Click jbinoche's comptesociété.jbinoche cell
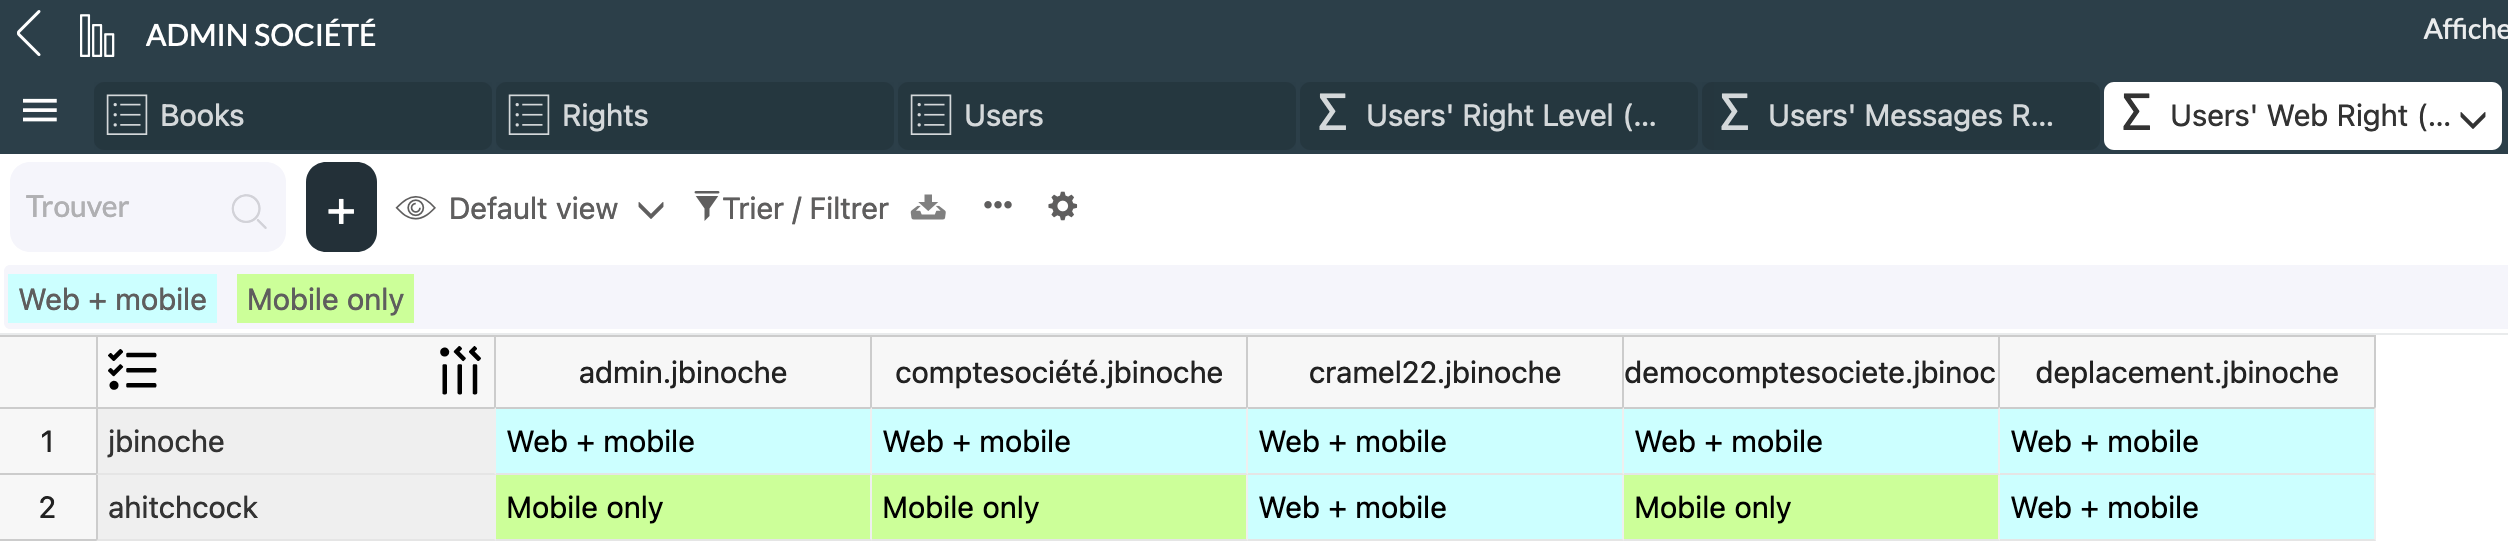Viewport: 2508px width, 556px height. click(1059, 441)
